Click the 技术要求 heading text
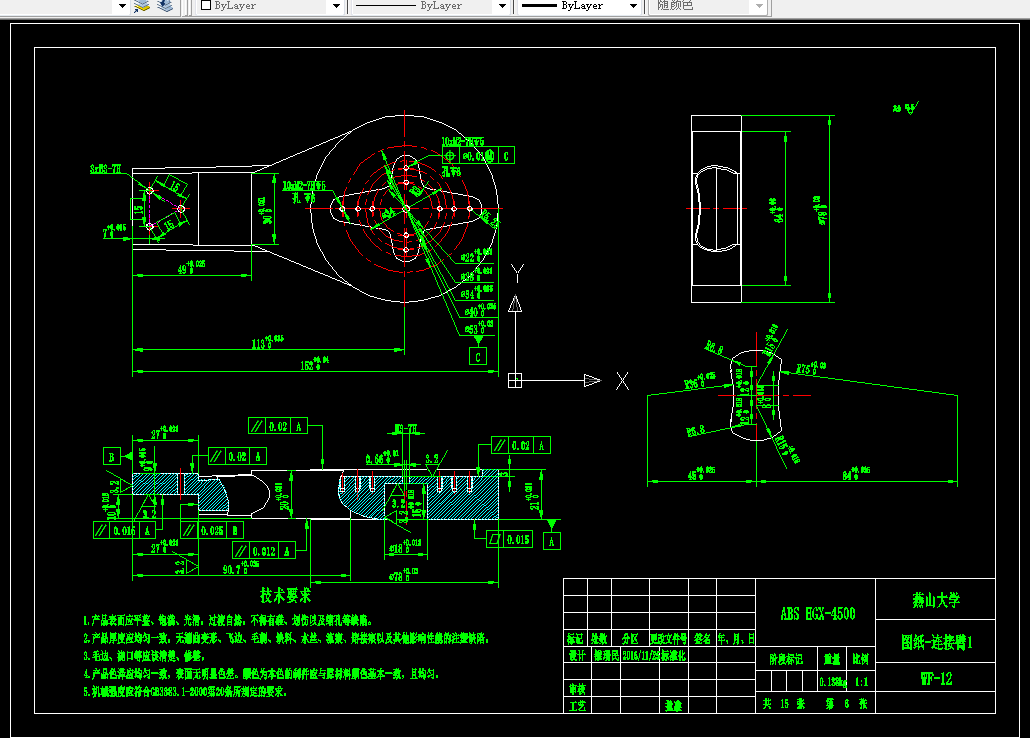Screen dimensions: 1030x738 (x=285, y=595)
